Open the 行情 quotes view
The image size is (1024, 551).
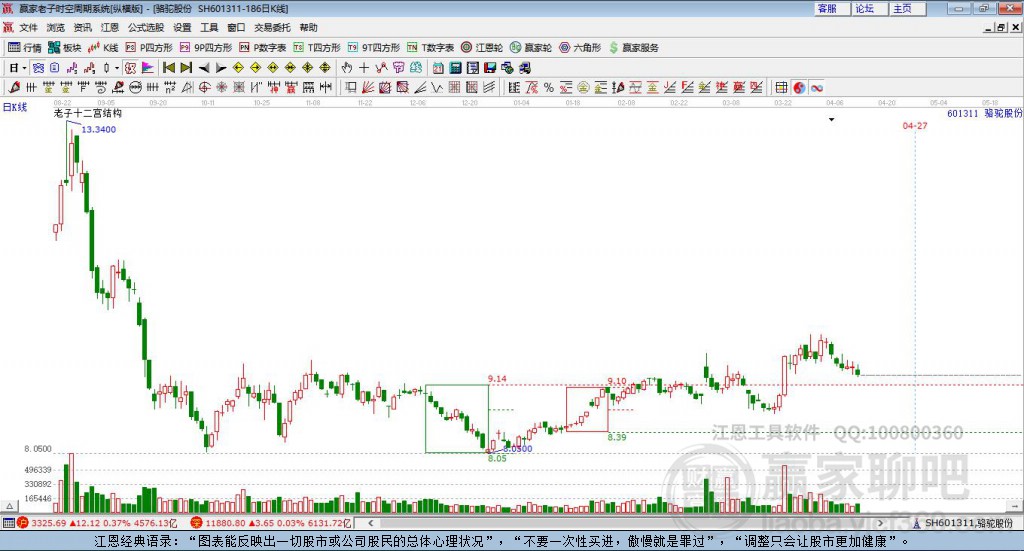[24, 48]
